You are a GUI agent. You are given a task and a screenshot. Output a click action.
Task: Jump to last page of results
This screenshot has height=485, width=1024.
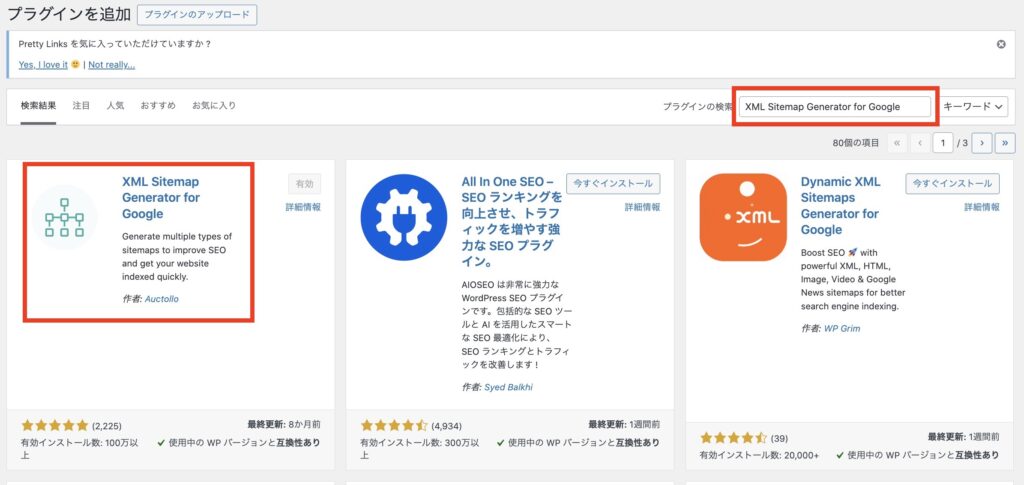coord(1005,143)
